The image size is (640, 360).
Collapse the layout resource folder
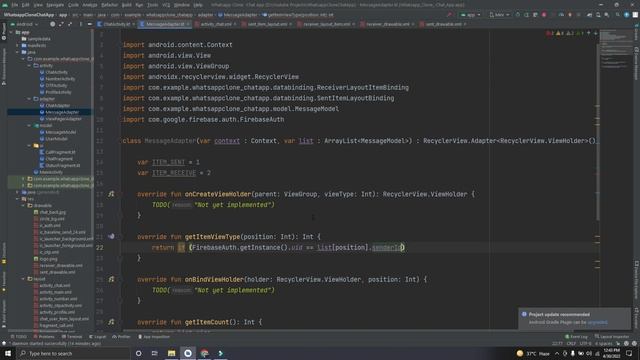point(23,279)
